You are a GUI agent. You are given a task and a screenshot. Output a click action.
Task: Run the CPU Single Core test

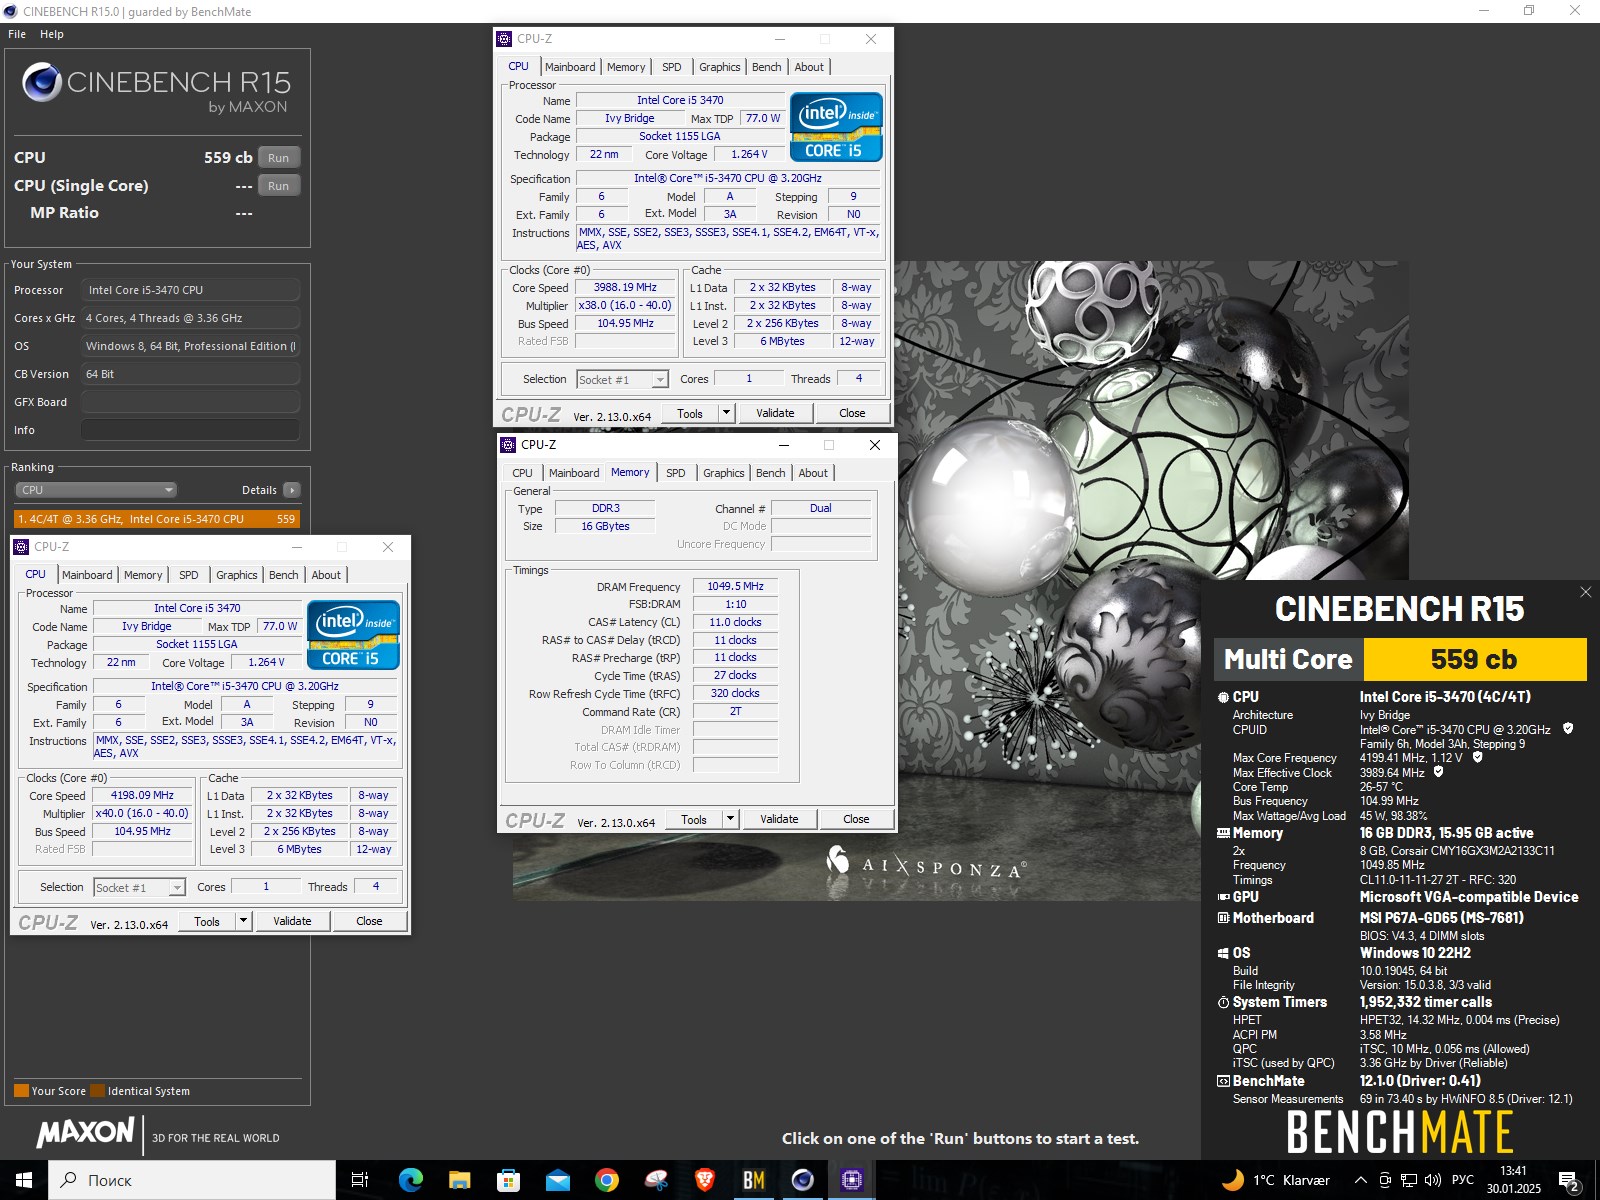point(279,186)
